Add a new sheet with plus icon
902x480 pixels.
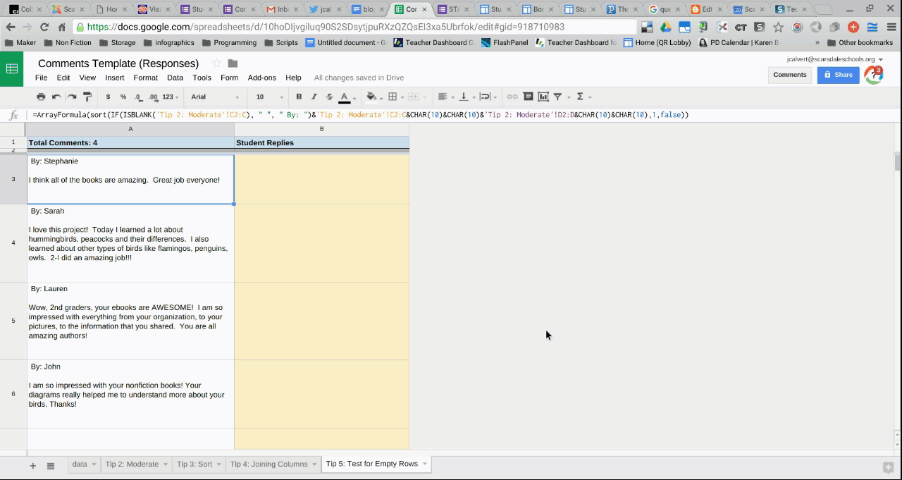pyautogui.click(x=32, y=465)
